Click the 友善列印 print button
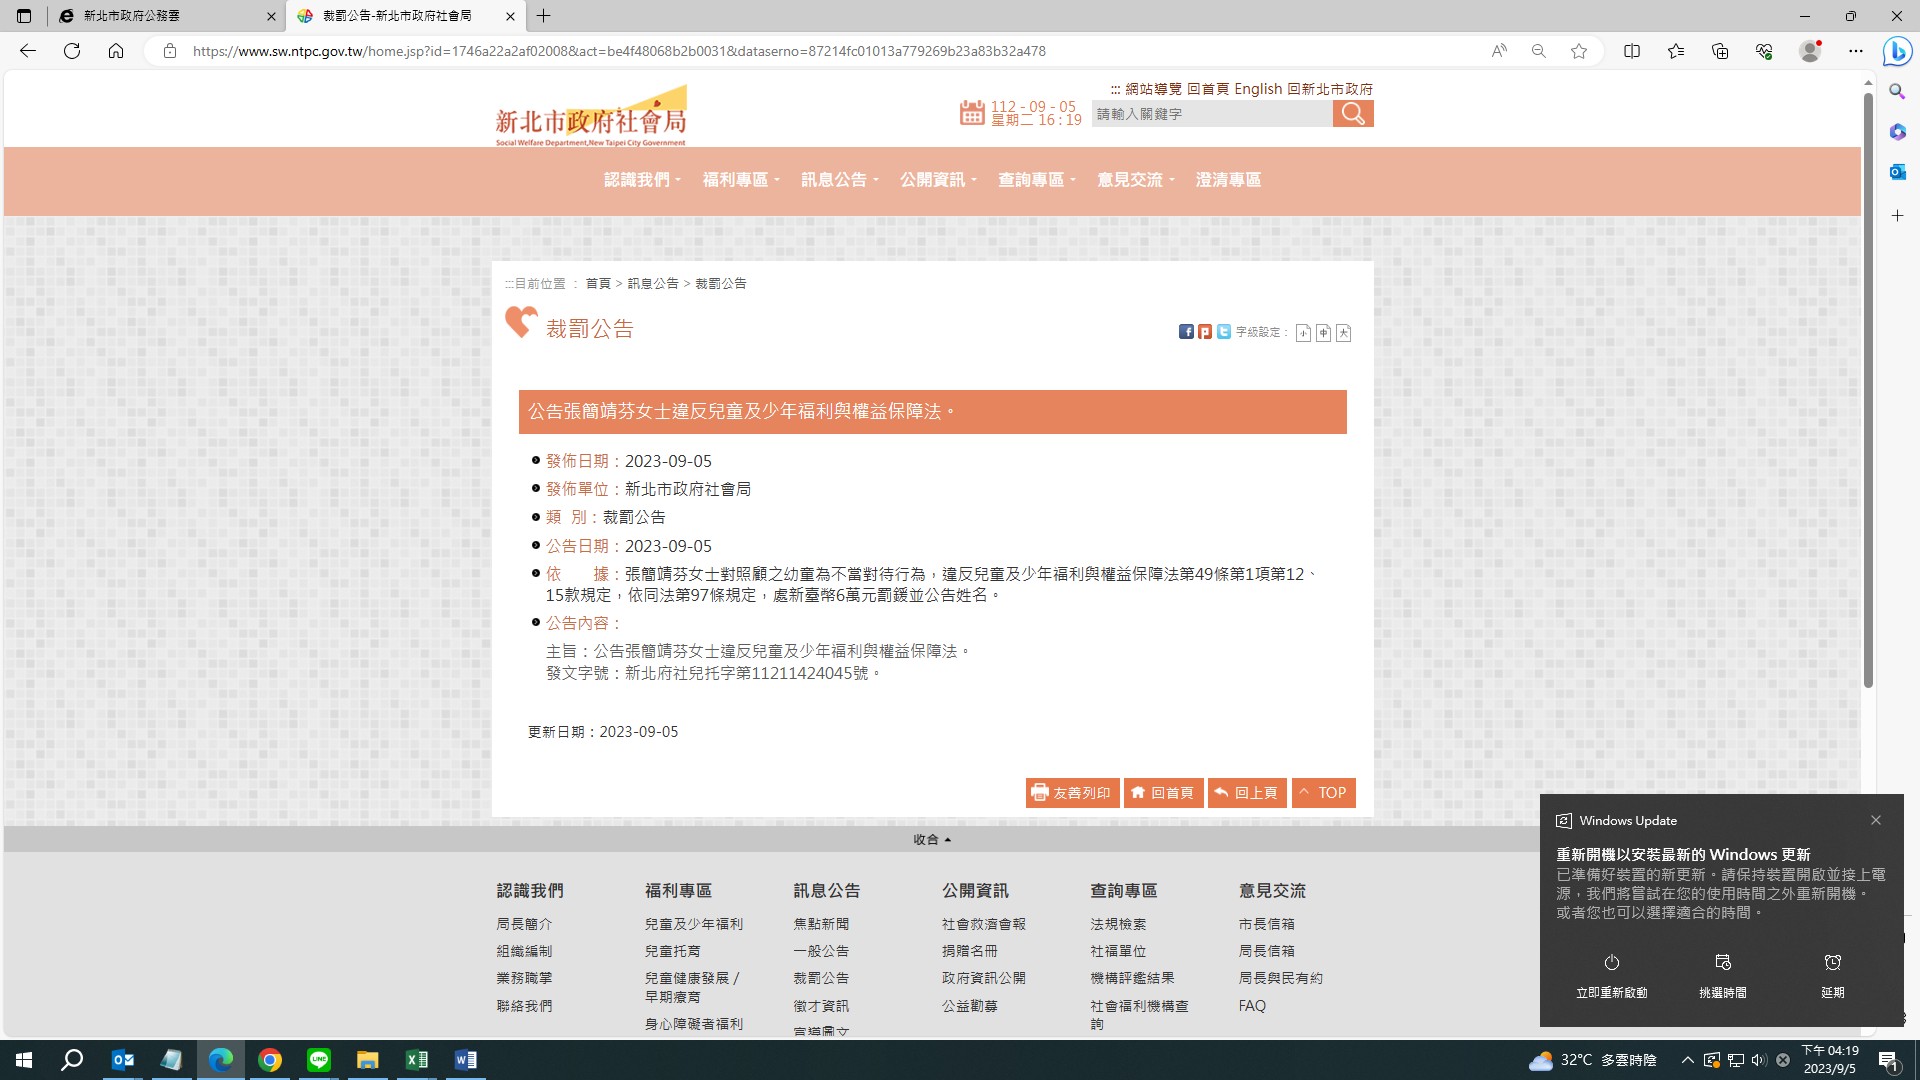Image resolution: width=1920 pixels, height=1080 pixels. point(1072,793)
